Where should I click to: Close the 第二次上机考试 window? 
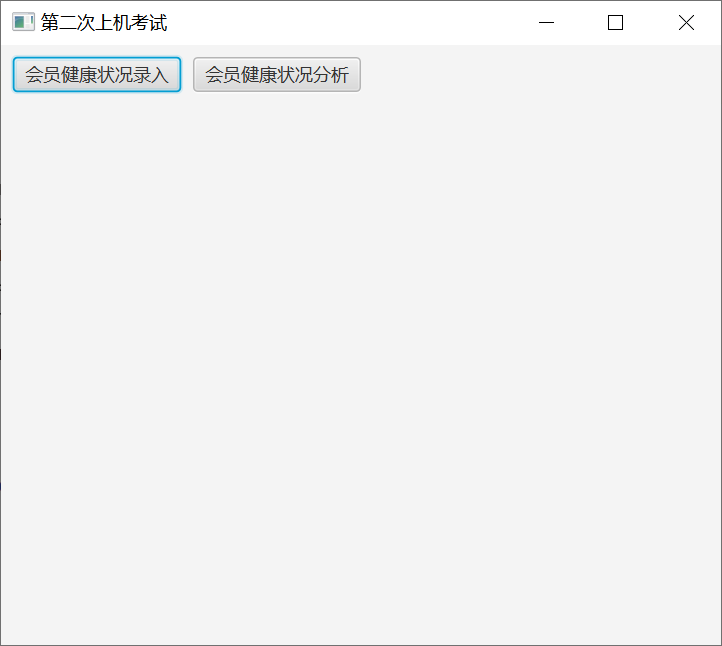point(686,23)
